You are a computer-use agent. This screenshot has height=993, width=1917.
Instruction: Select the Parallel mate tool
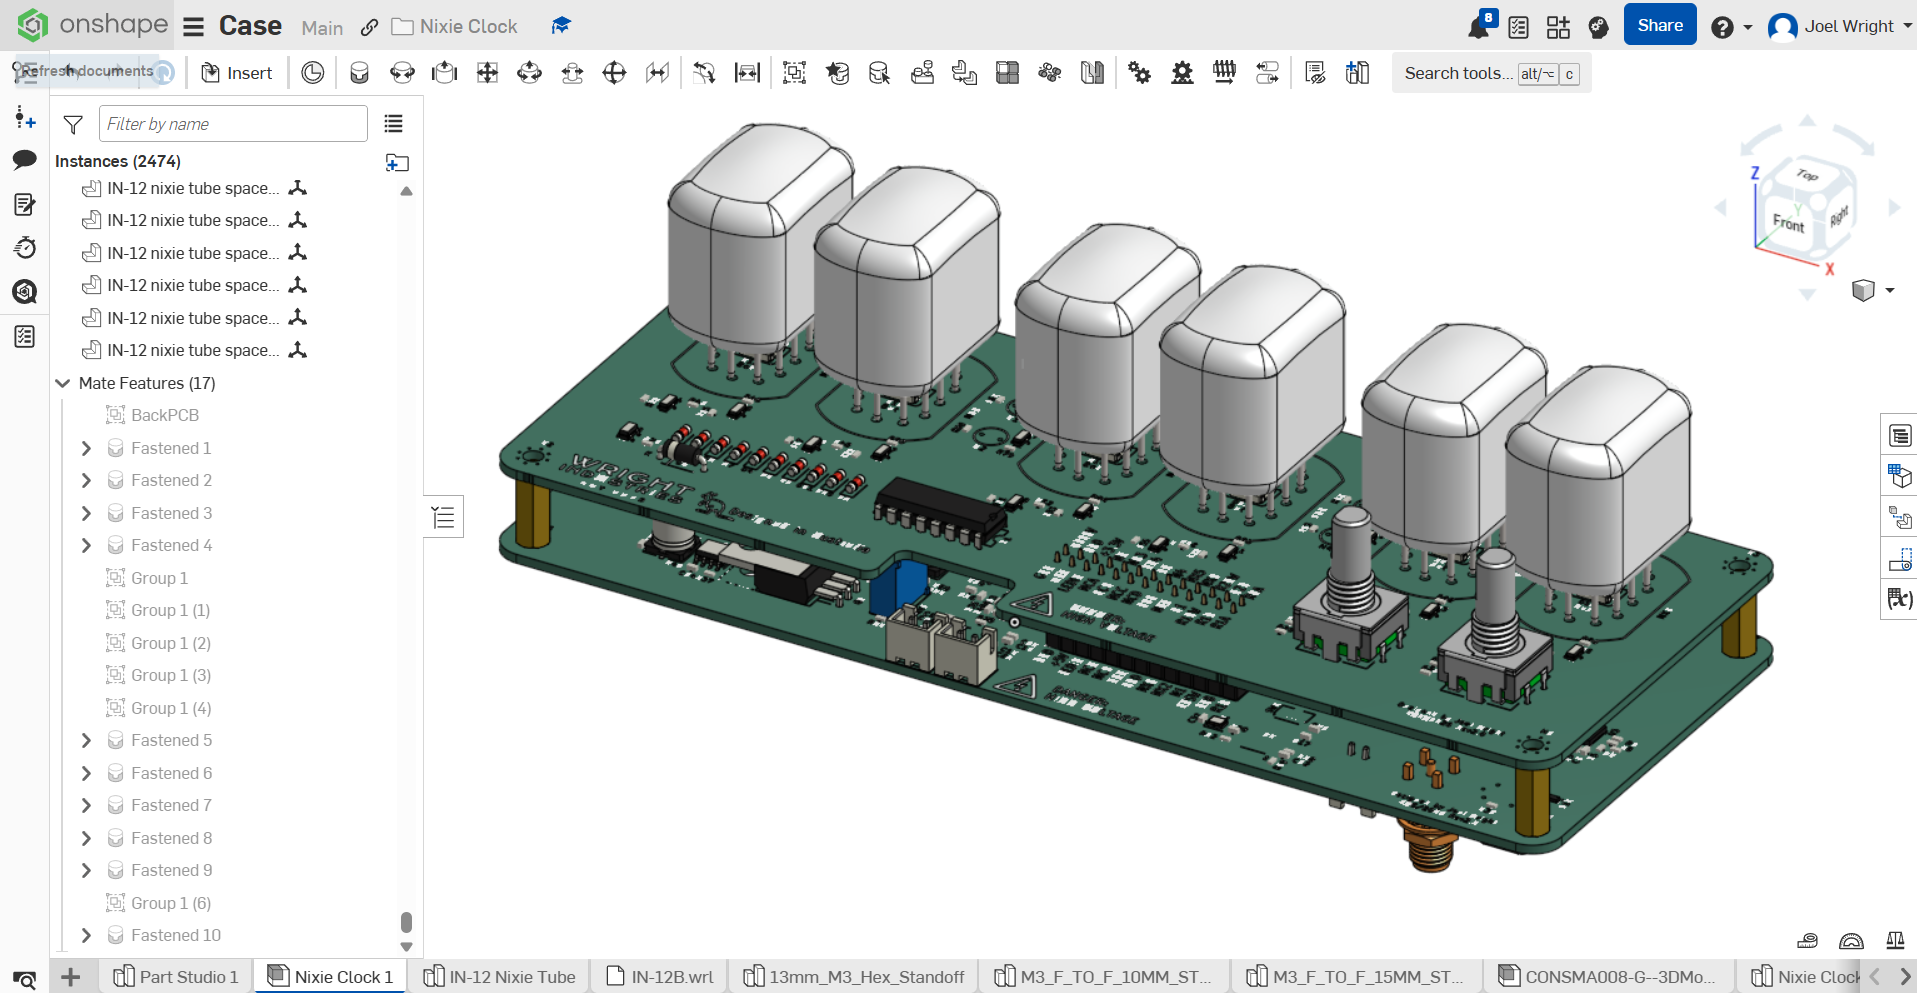pos(657,73)
